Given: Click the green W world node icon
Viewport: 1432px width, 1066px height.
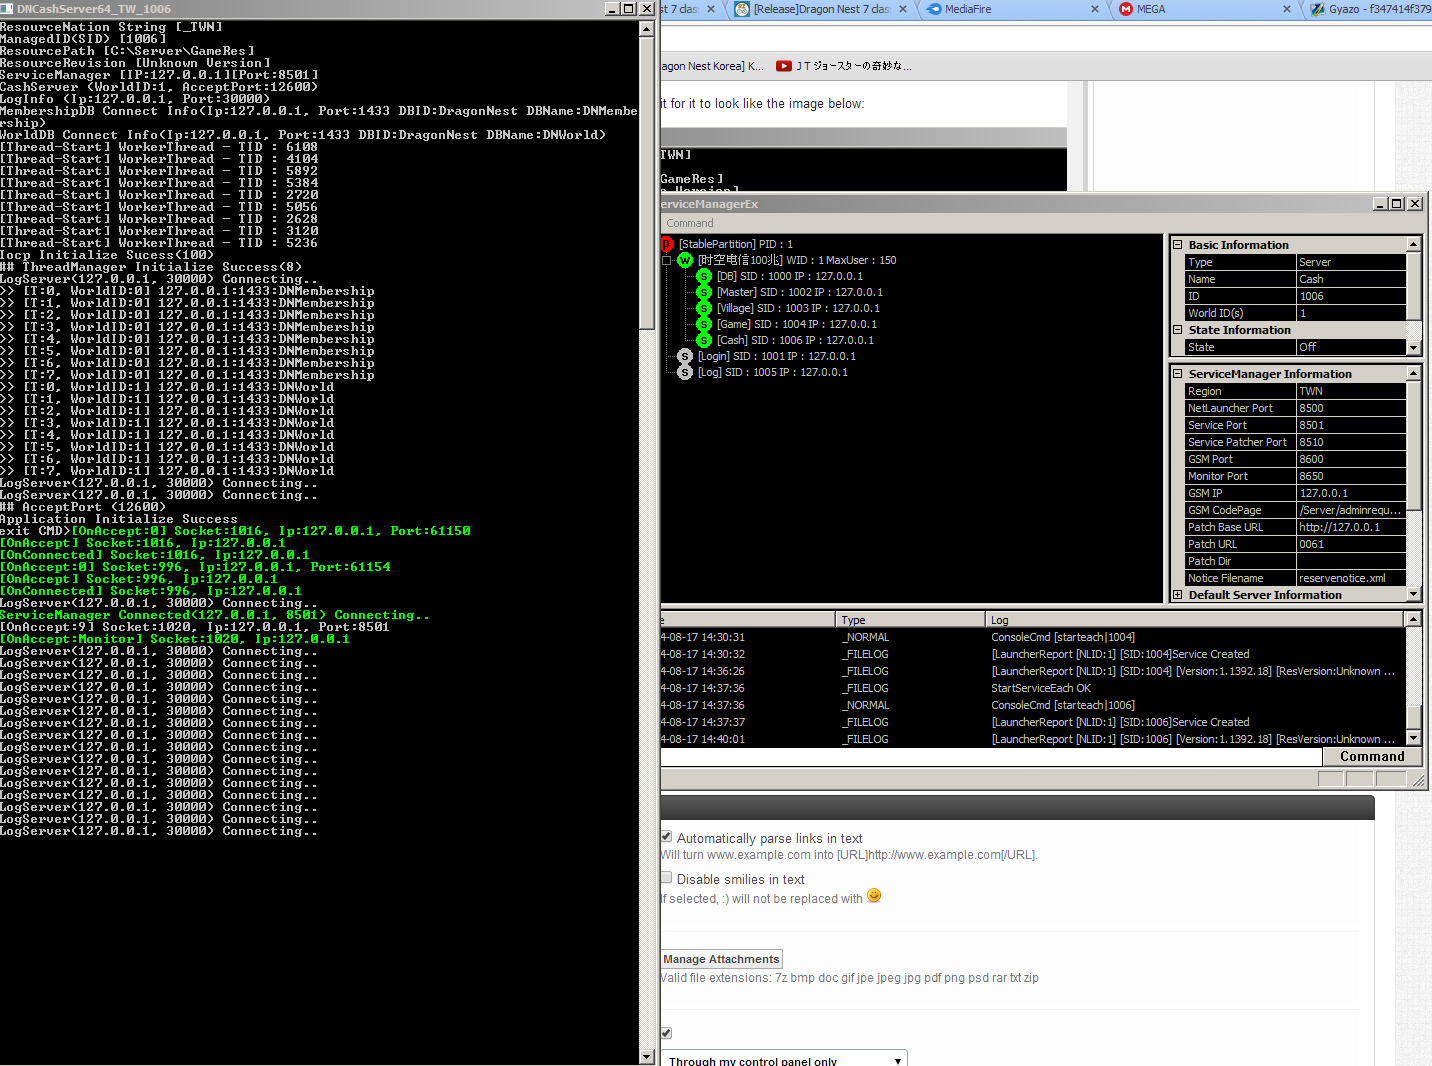Looking at the screenshot, I should click(685, 260).
